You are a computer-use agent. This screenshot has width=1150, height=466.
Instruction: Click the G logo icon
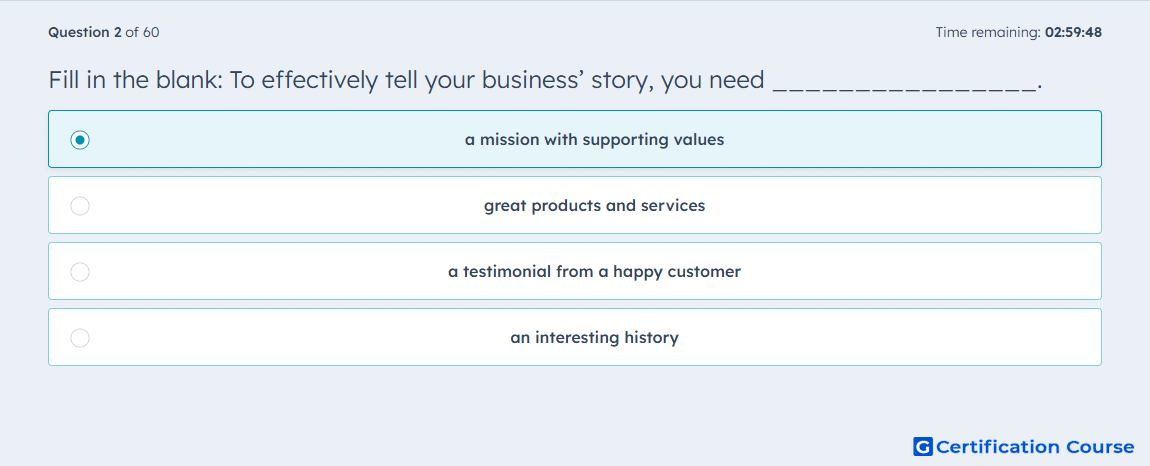pyautogui.click(x=923, y=446)
